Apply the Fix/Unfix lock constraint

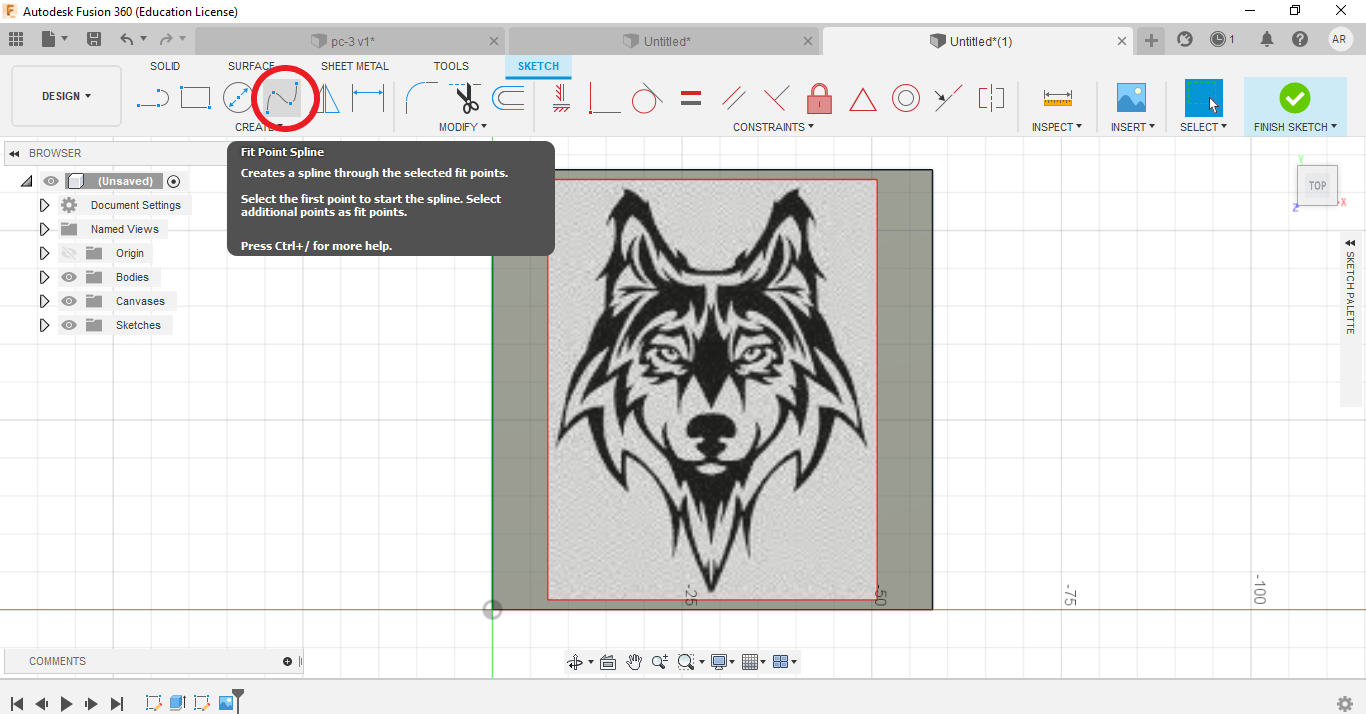coord(819,98)
